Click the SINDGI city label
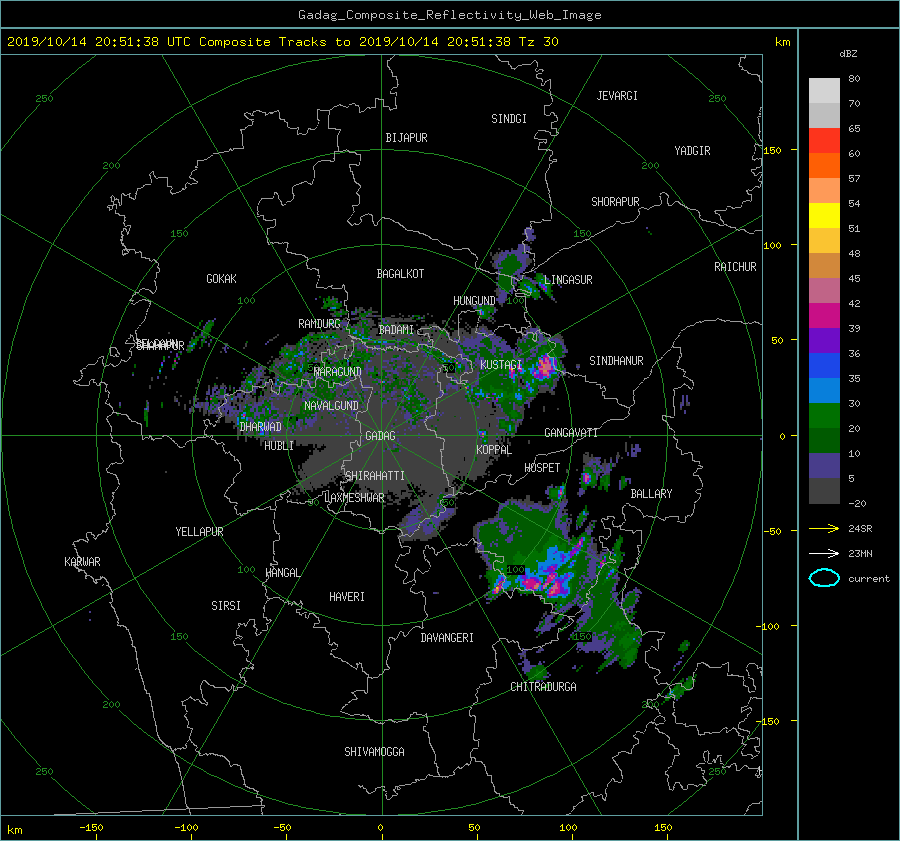Screen dimensions: 900x841 point(509,119)
